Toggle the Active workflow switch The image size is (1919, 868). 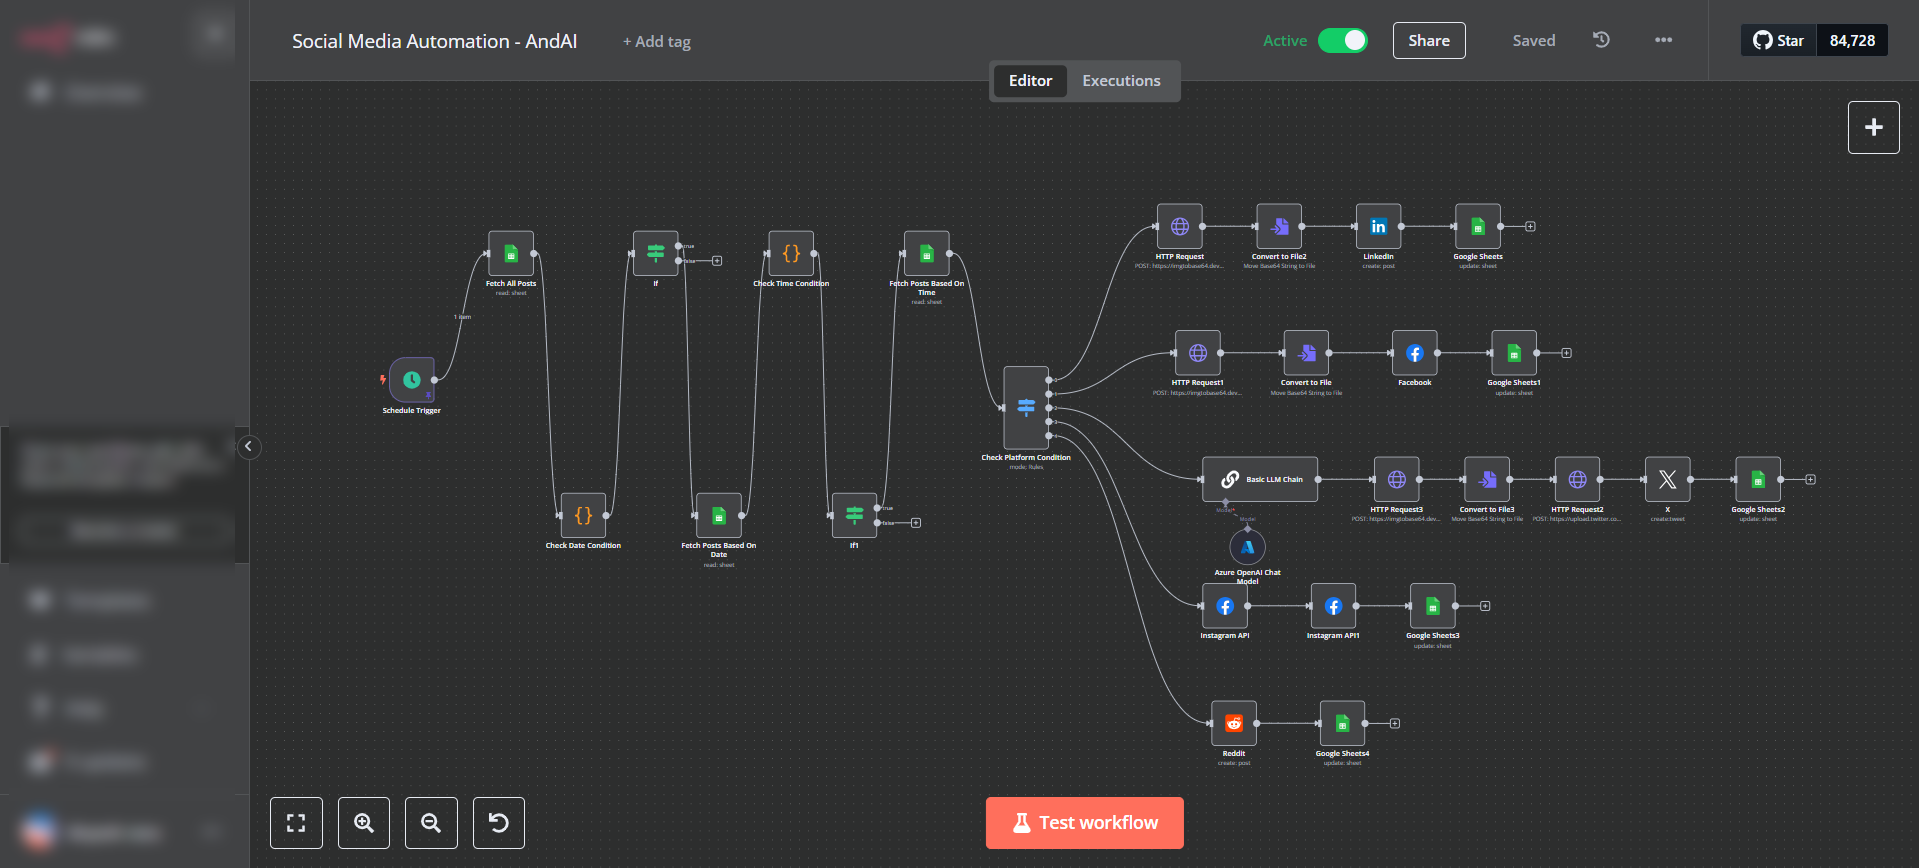(1342, 41)
